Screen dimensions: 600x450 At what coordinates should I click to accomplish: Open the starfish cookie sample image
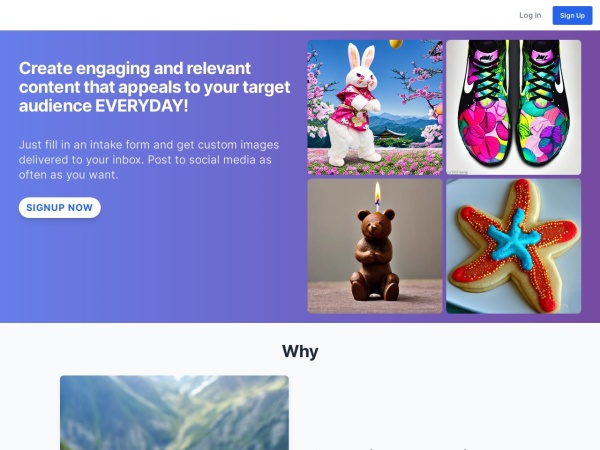tap(514, 246)
